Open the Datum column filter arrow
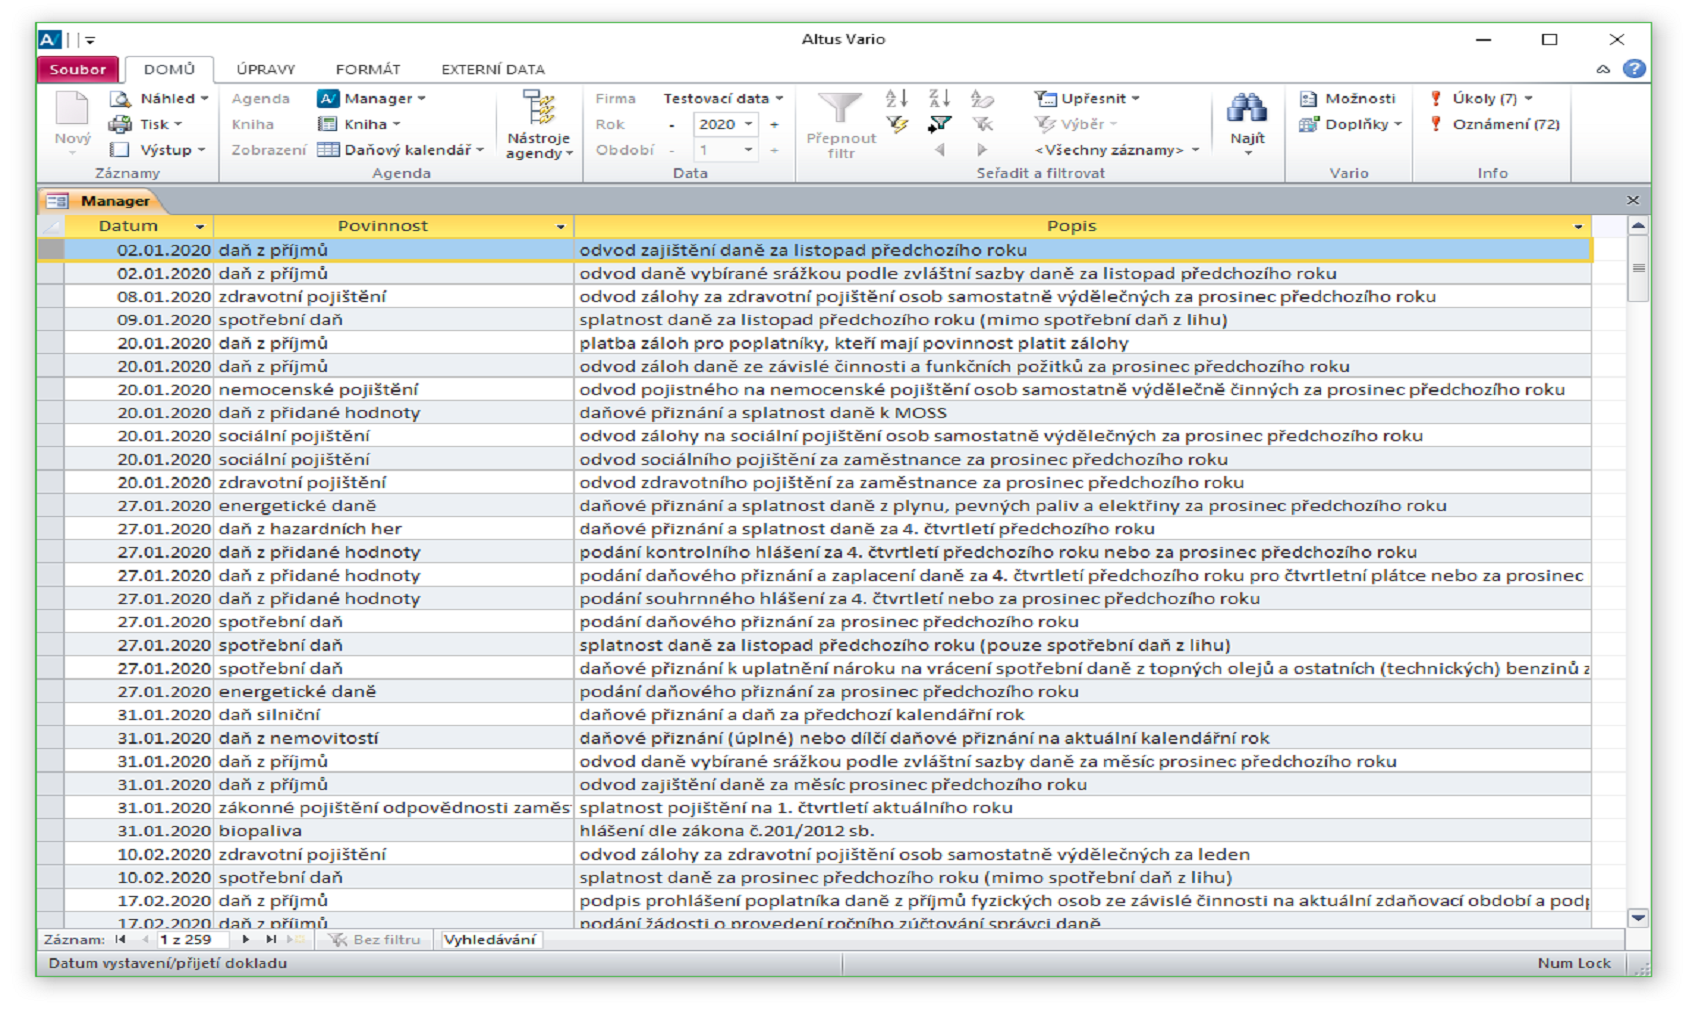The height and width of the screenshot is (1020, 1689). click(200, 227)
